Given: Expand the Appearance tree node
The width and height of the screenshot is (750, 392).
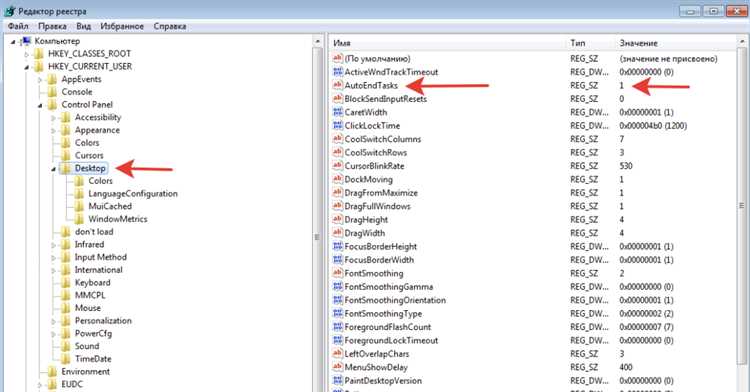Looking at the screenshot, I should click(x=54, y=131).
